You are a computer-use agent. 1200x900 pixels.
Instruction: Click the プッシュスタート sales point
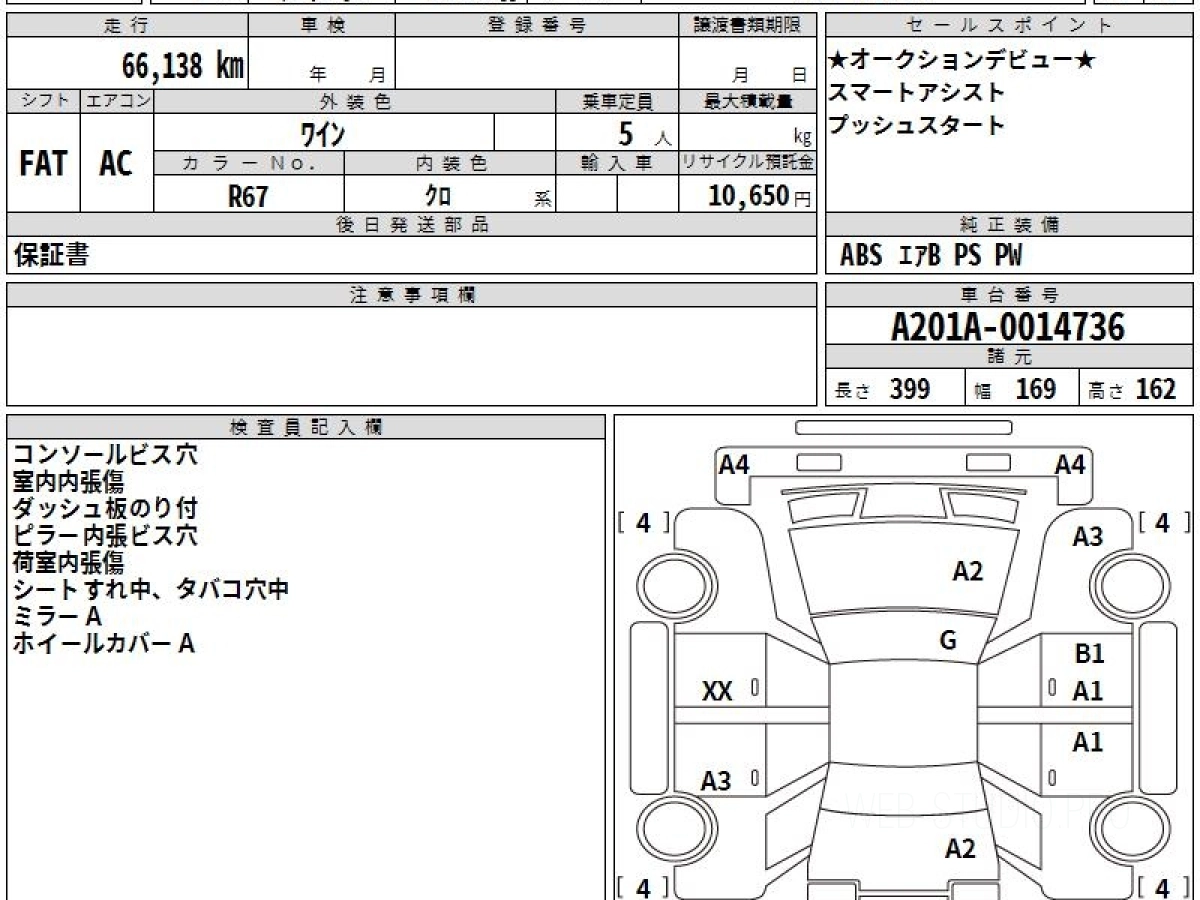(916, 126)
